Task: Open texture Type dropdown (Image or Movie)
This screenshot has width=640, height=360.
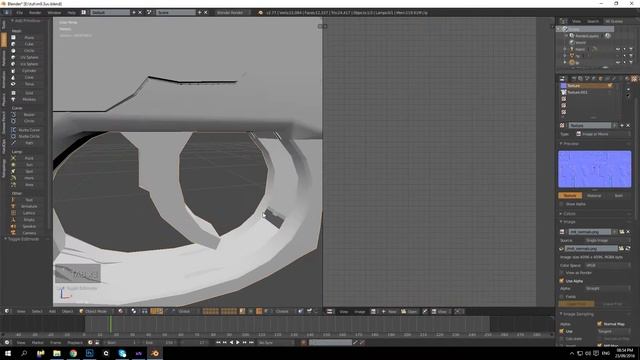Action: (x=602, y=134)
